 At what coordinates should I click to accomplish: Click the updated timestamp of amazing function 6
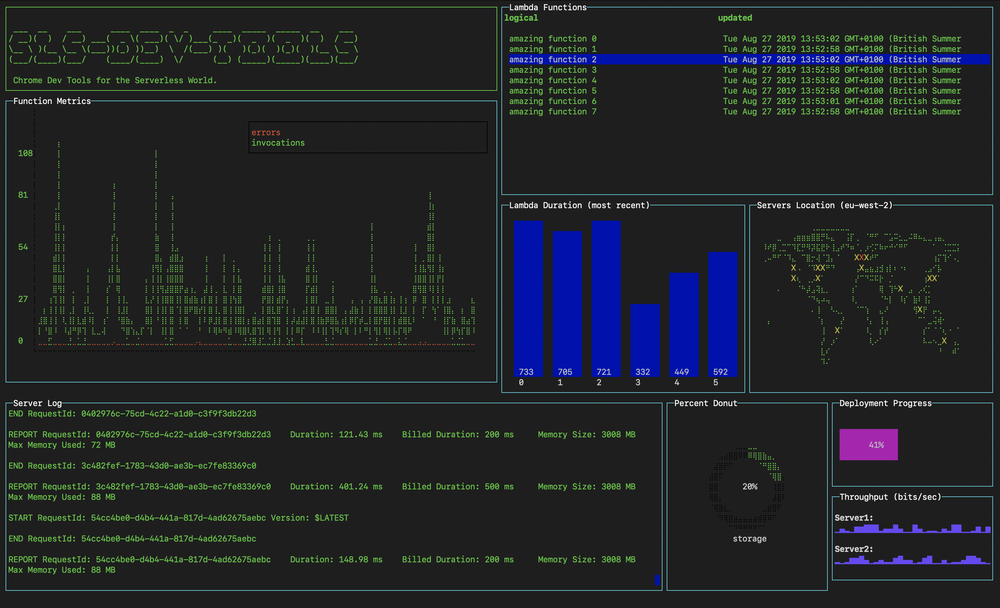click(842, 101)
